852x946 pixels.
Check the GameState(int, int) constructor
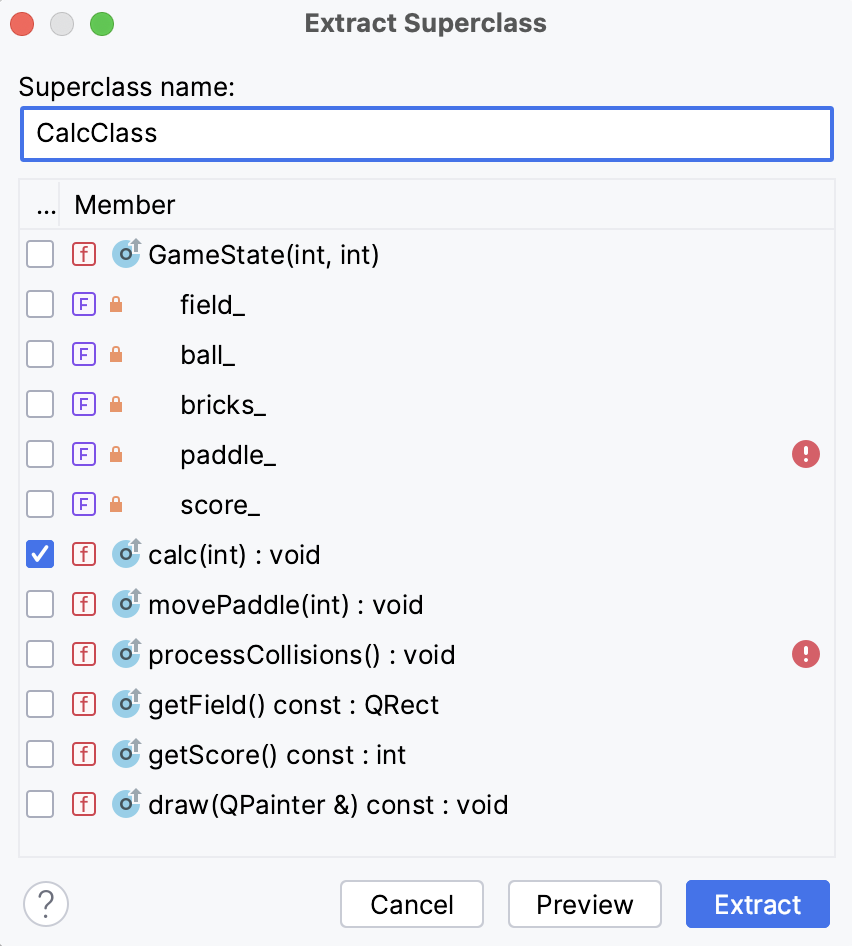(40, 254)
